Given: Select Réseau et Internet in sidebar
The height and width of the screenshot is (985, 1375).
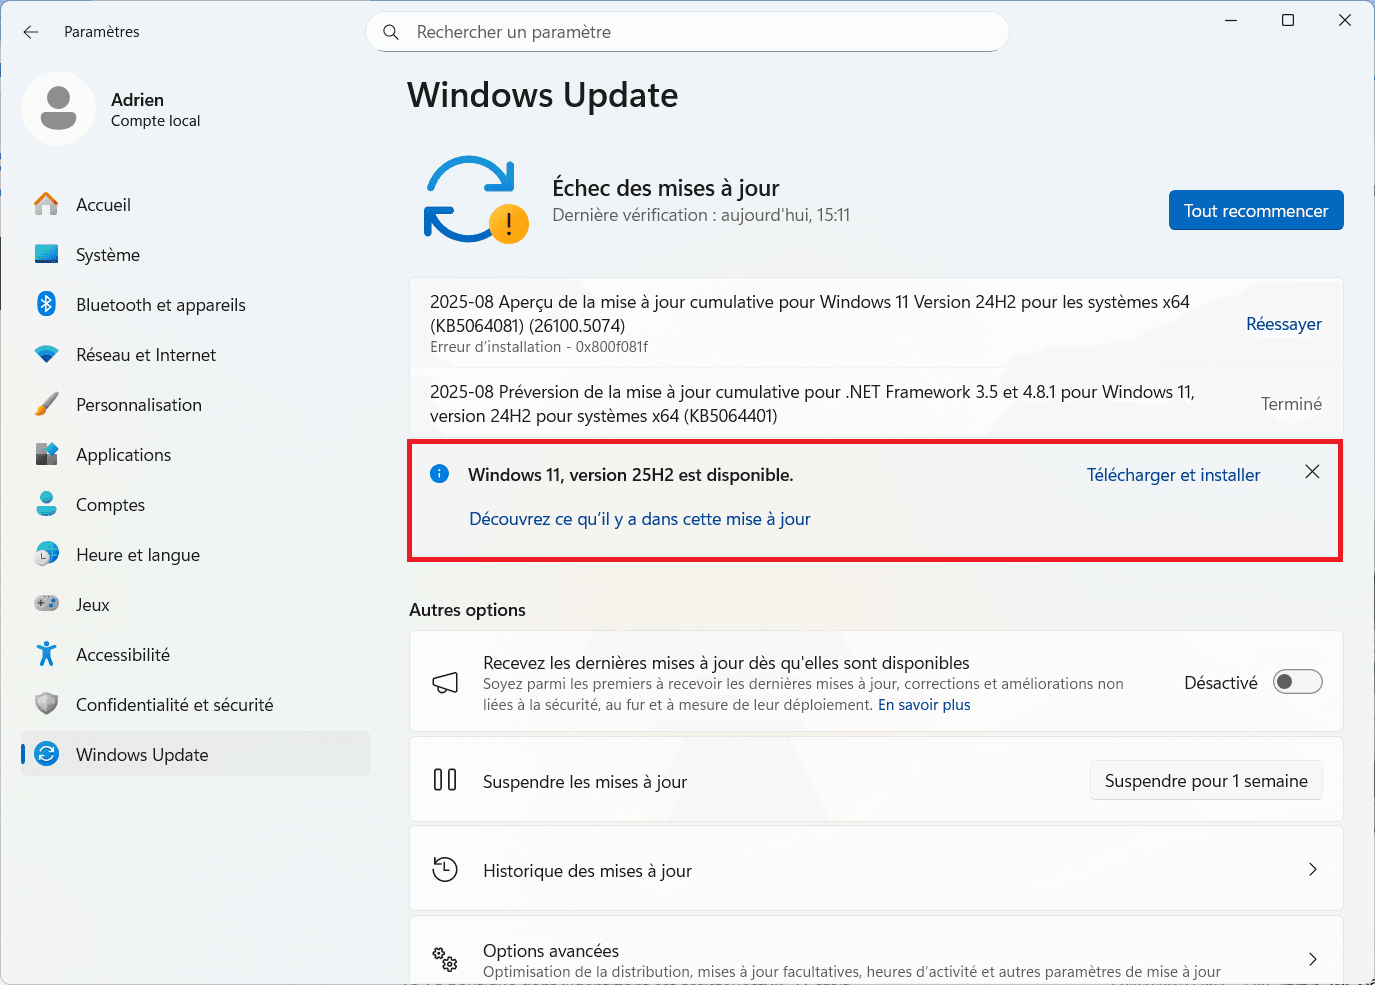Looking at the screenshot, I should pos(195,354).
